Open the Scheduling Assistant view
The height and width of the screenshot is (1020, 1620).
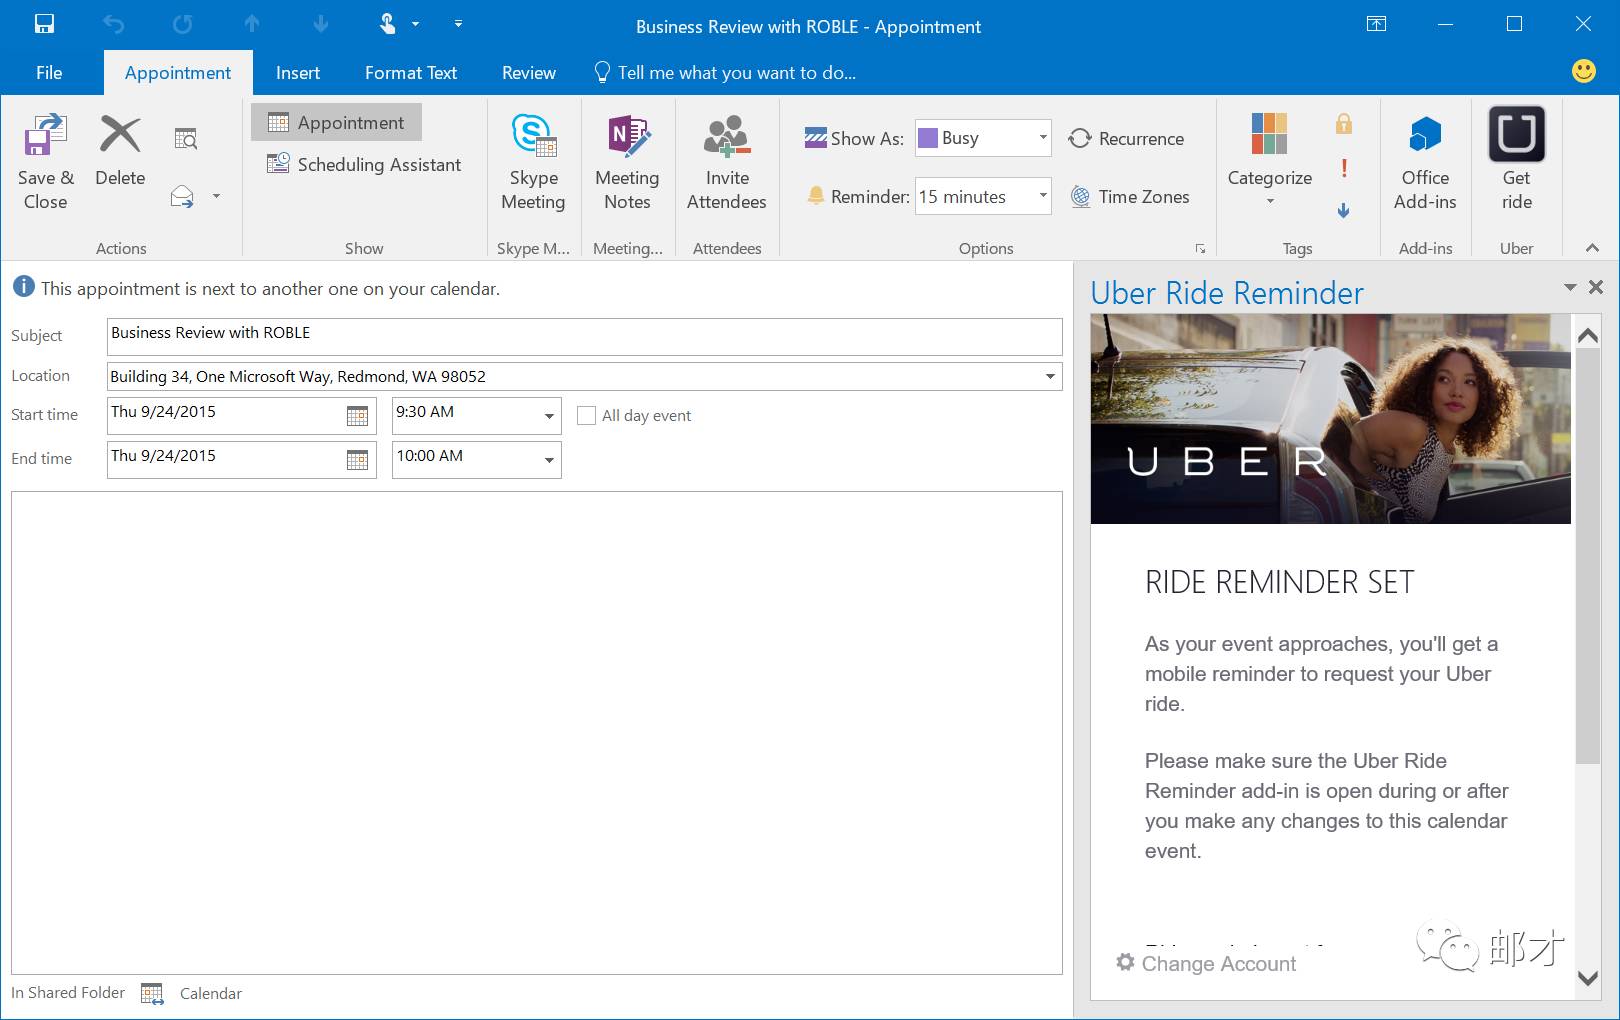coord(365,165)
